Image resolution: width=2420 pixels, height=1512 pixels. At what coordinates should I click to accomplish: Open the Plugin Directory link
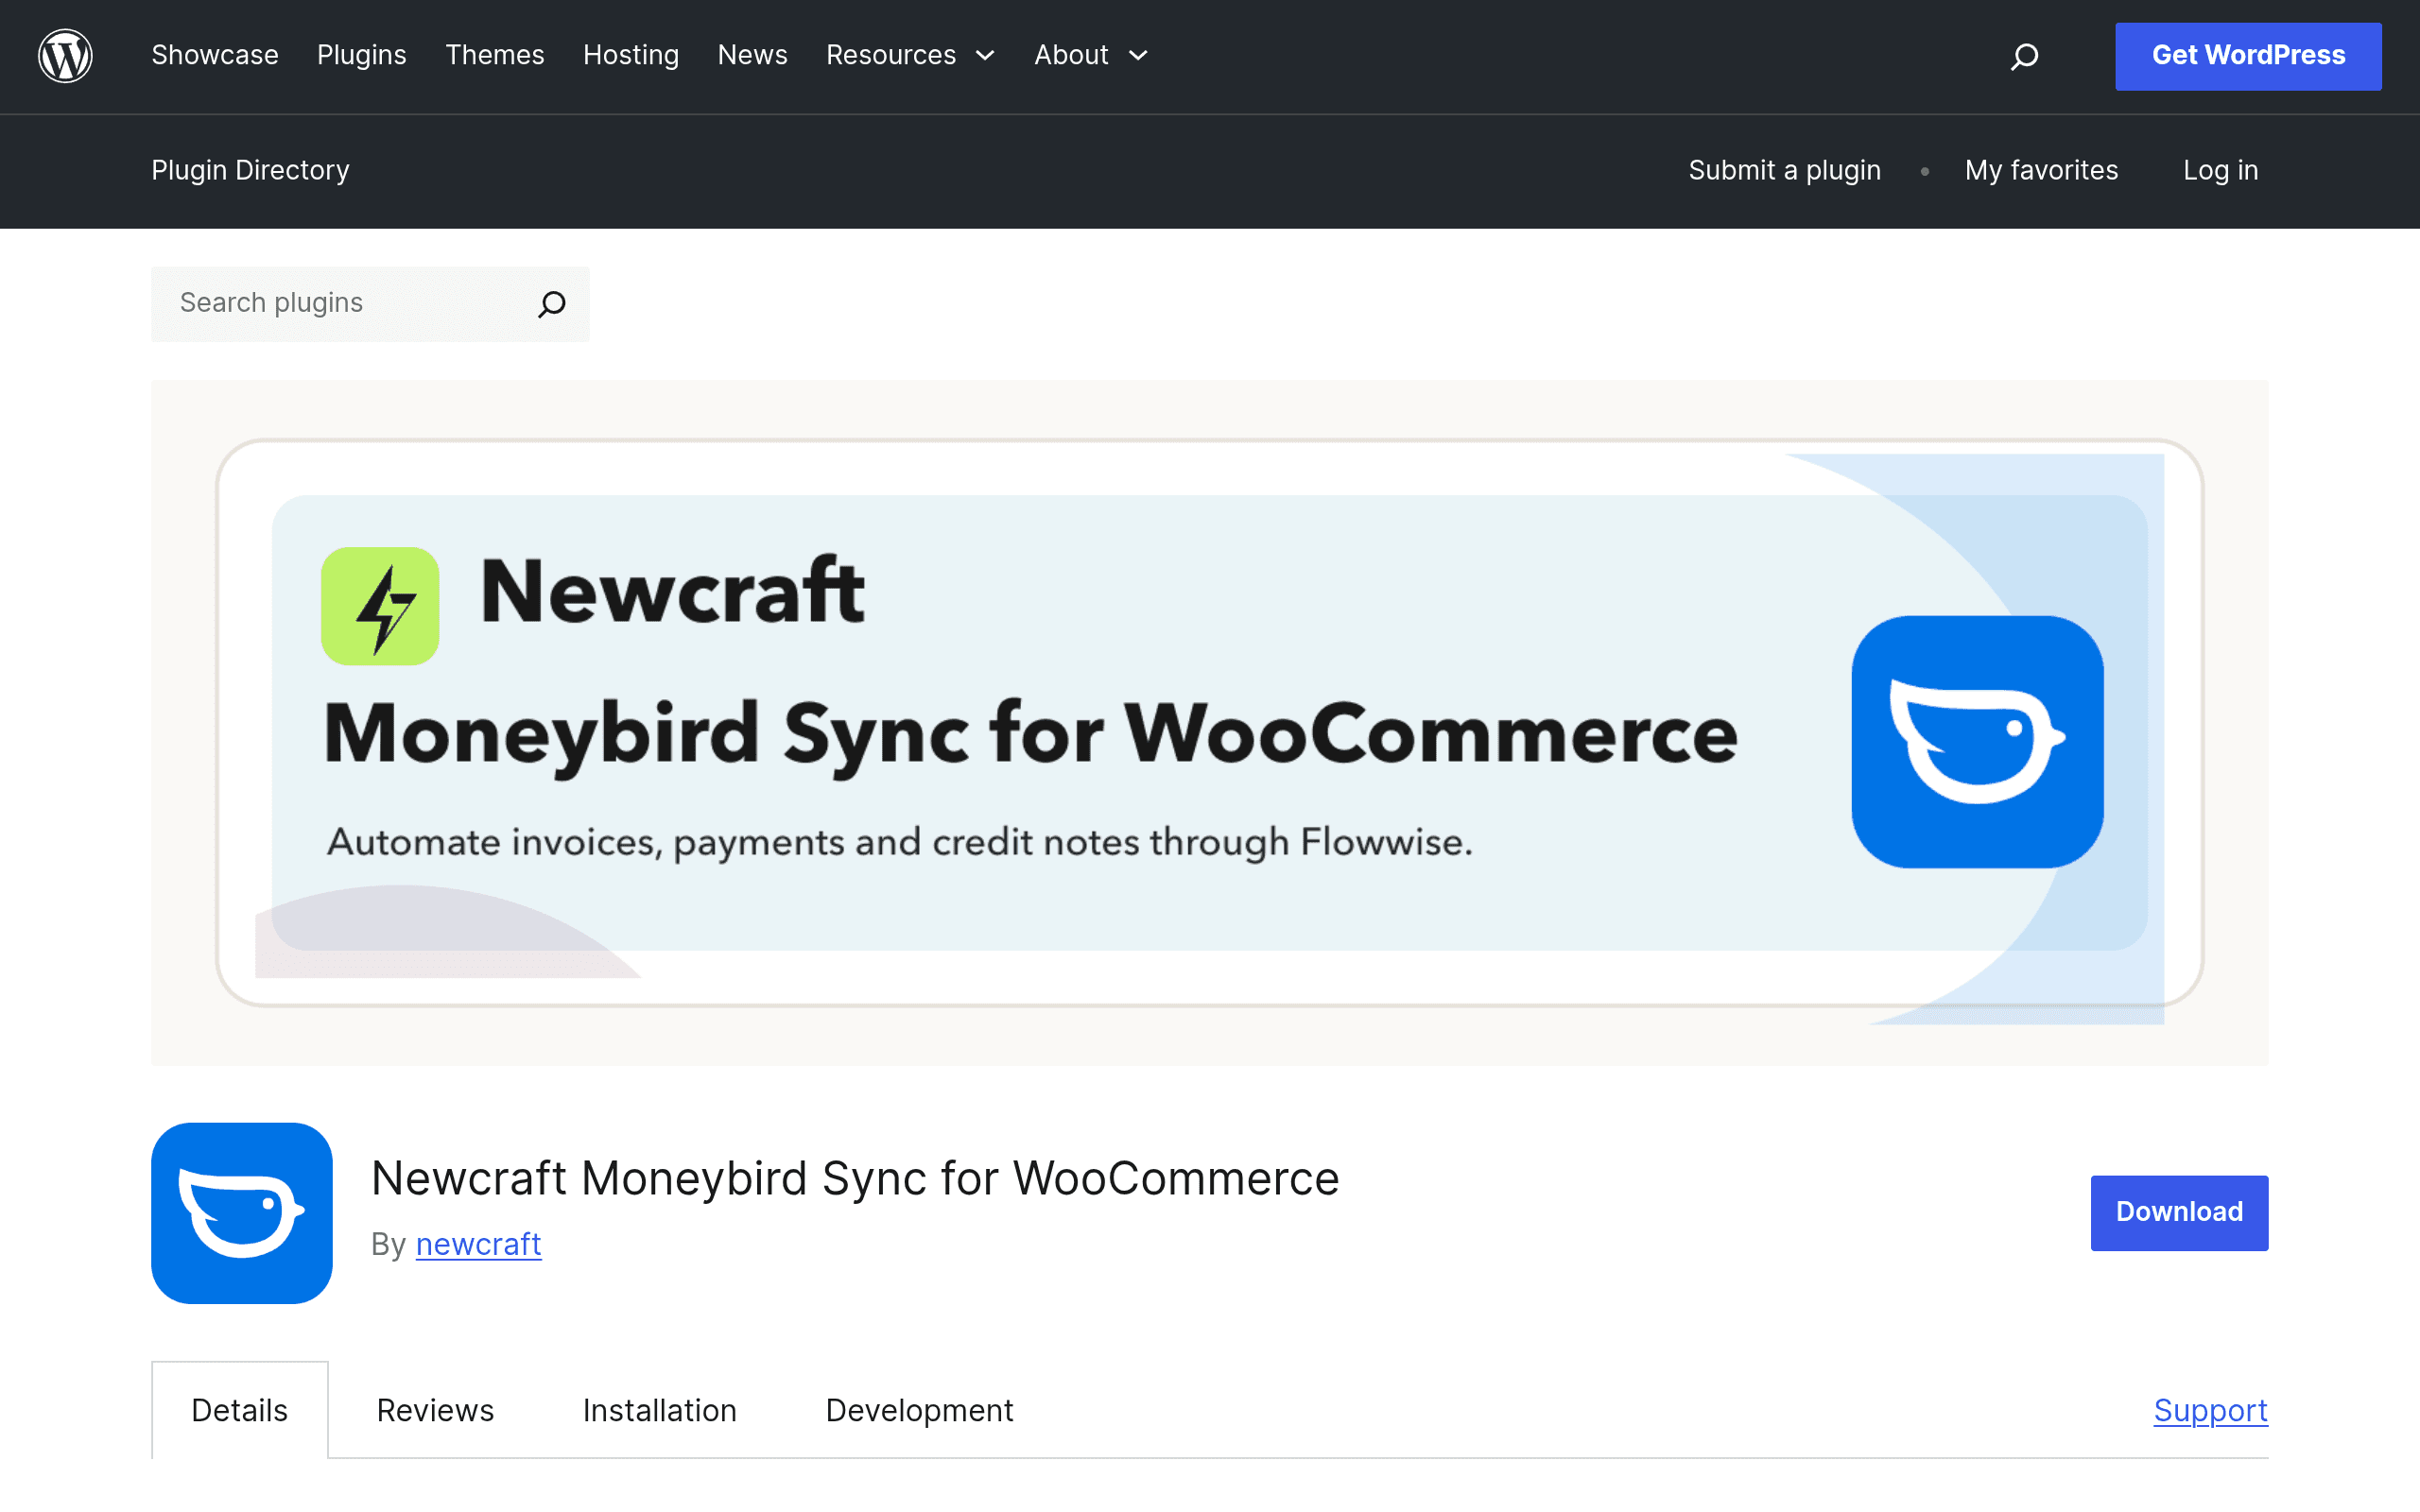pos(250,170)
